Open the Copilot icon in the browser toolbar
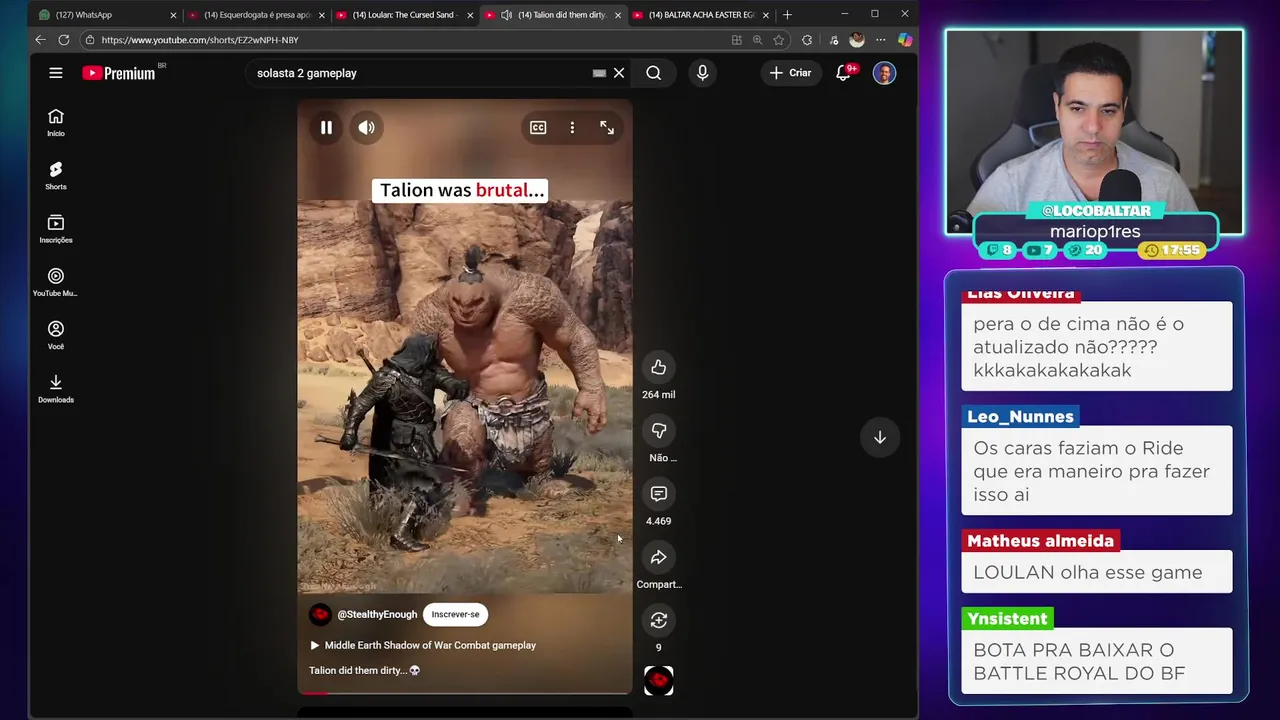The image size is (1280, 720). coord(904,40)
